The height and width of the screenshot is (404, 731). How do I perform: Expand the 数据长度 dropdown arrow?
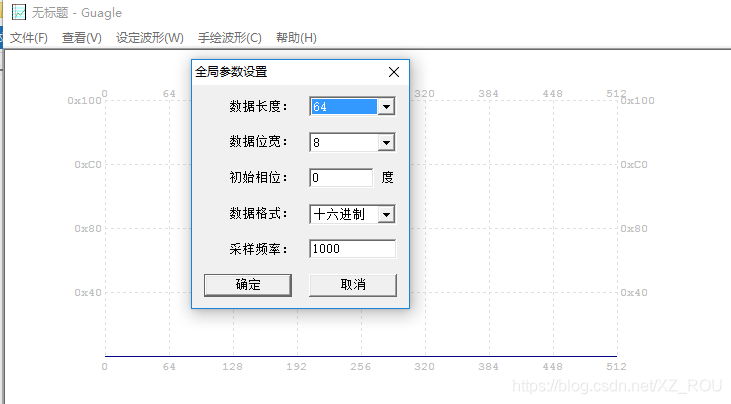click(x=386, y=107)
